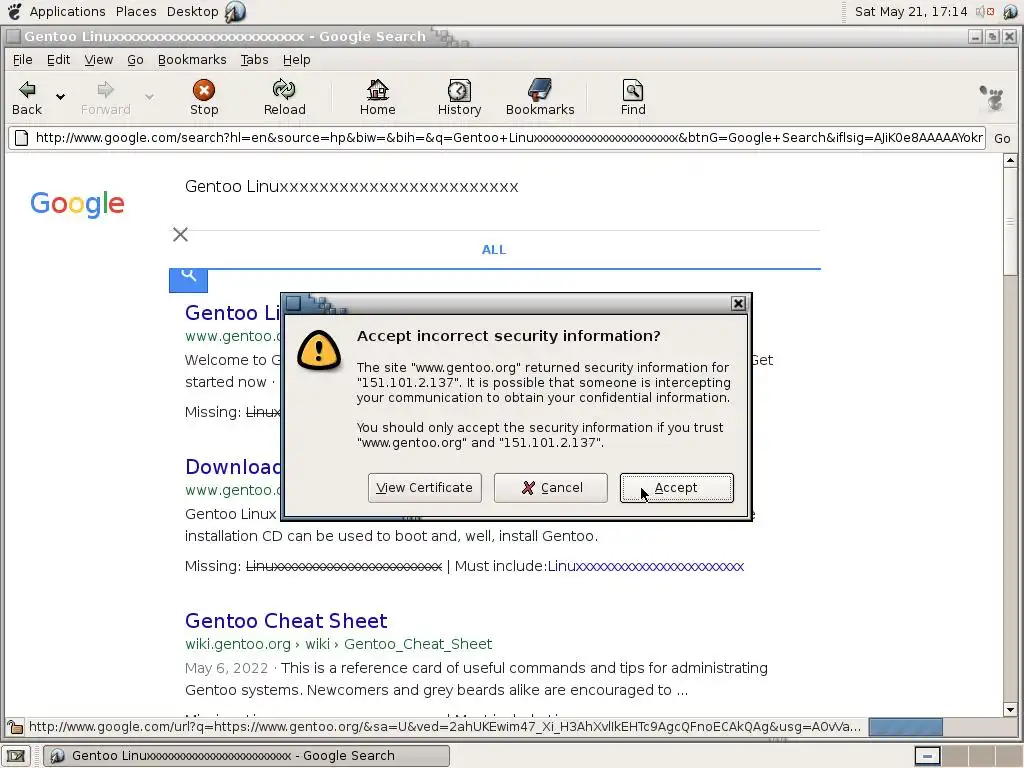This screenshot has width=1024, height=768.
Task: Click the show desktop icon in bottom panel
Action: pos(16,756)
